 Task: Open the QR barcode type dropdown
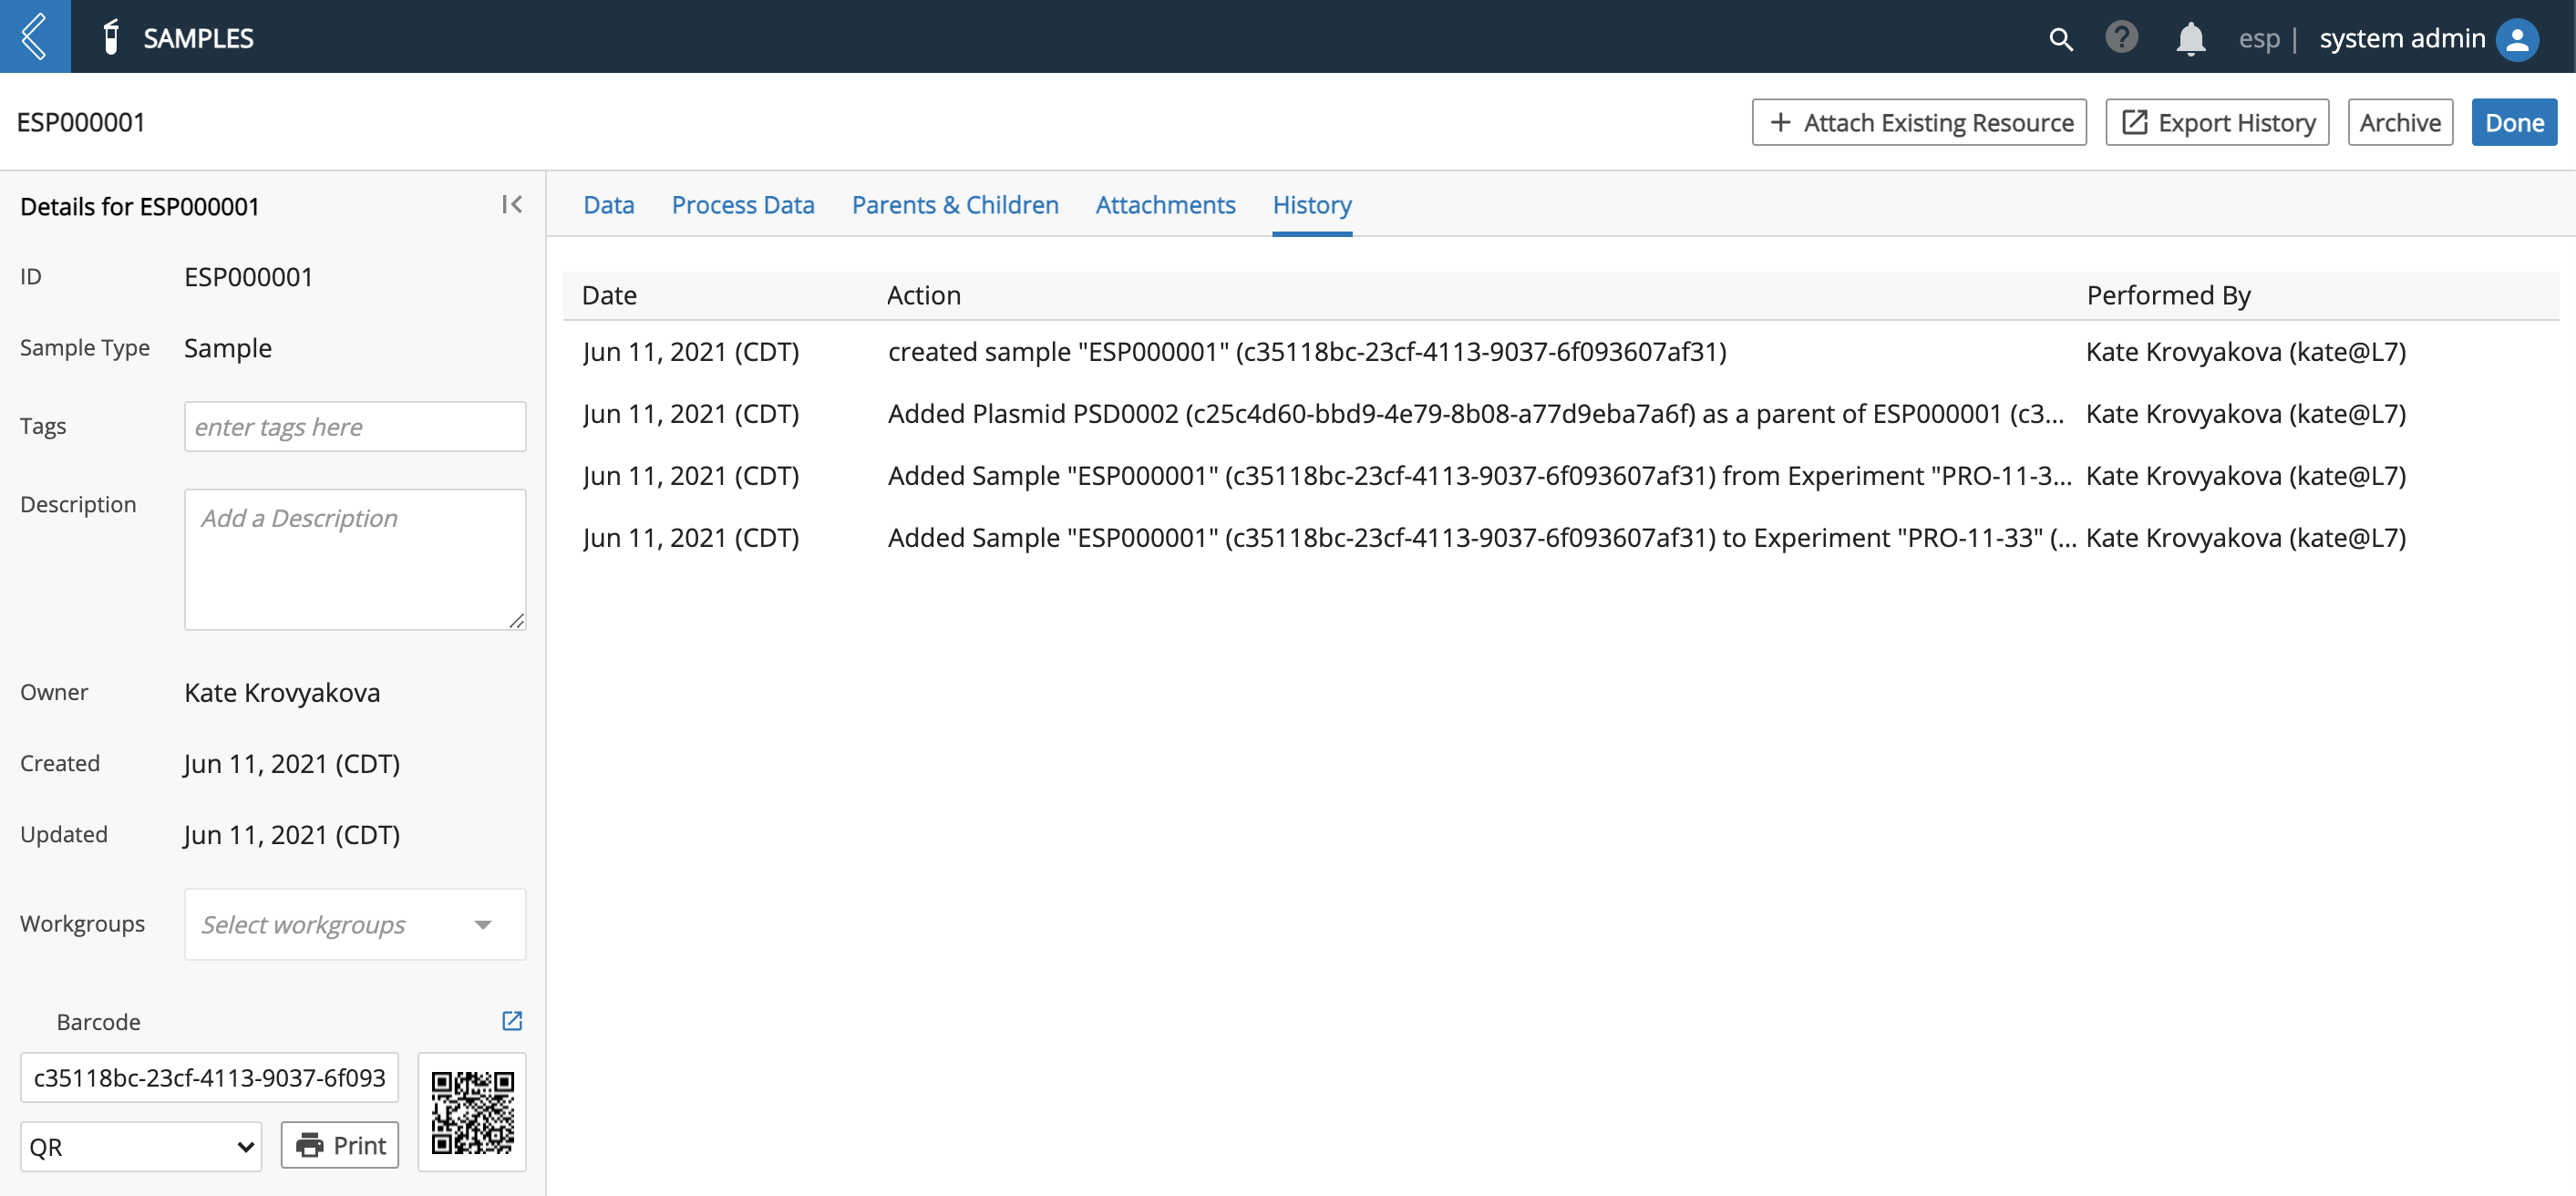click(141, 1146)
